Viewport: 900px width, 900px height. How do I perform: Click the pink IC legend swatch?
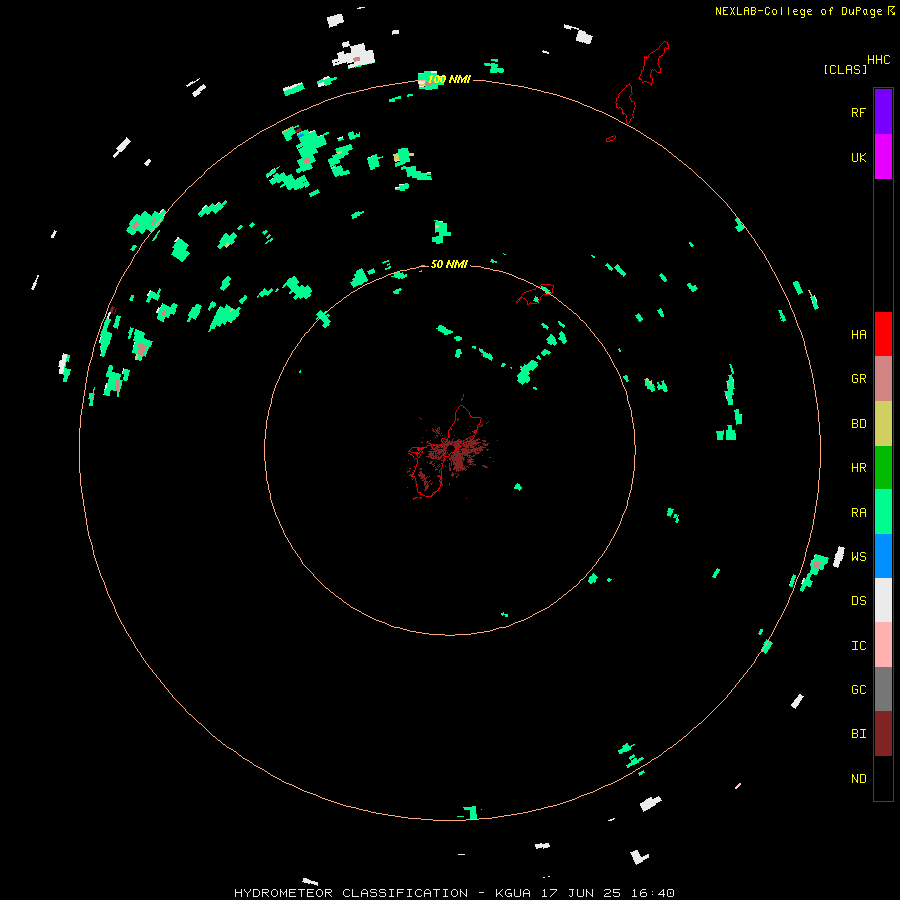(883, 645)
